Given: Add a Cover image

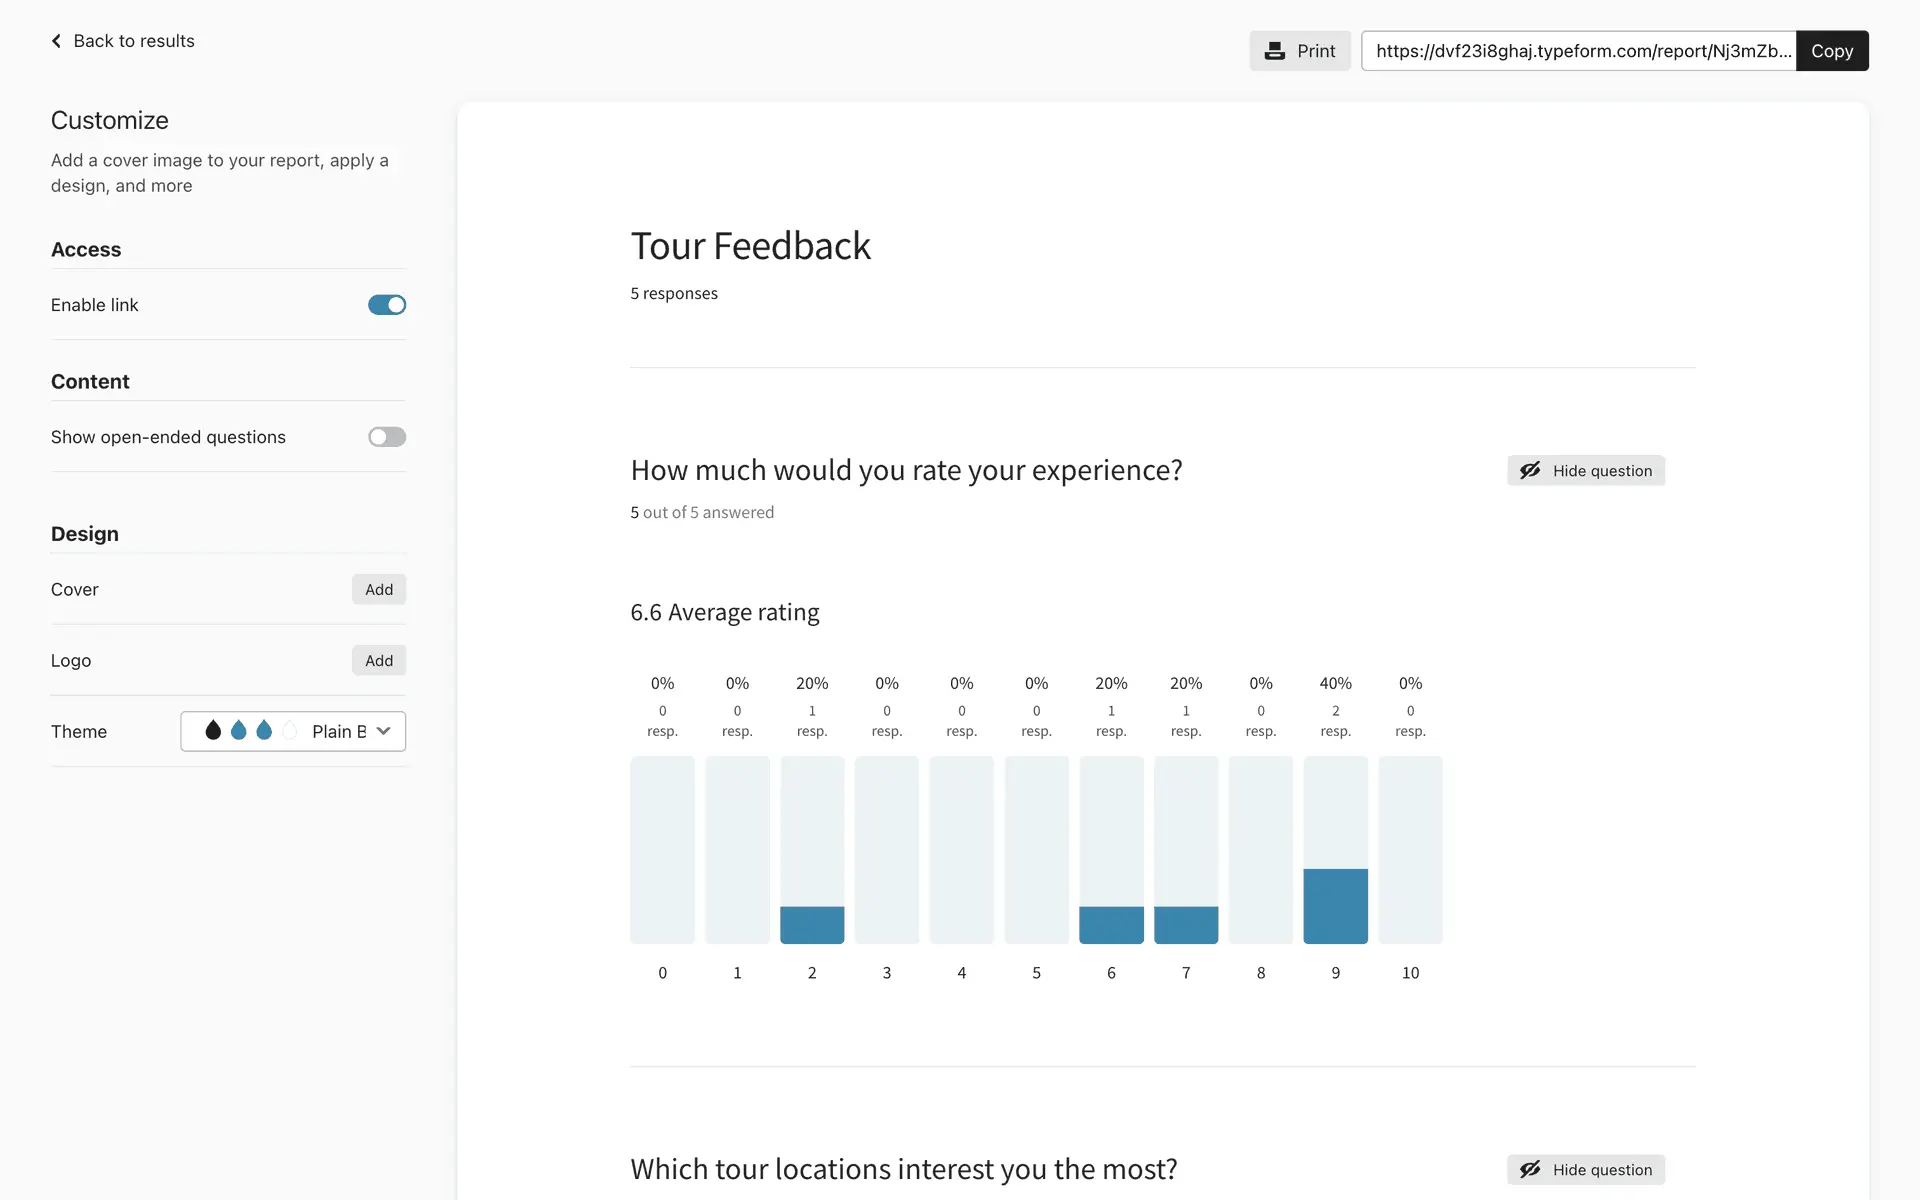Looking at the screenshot, I should [379, 590].
